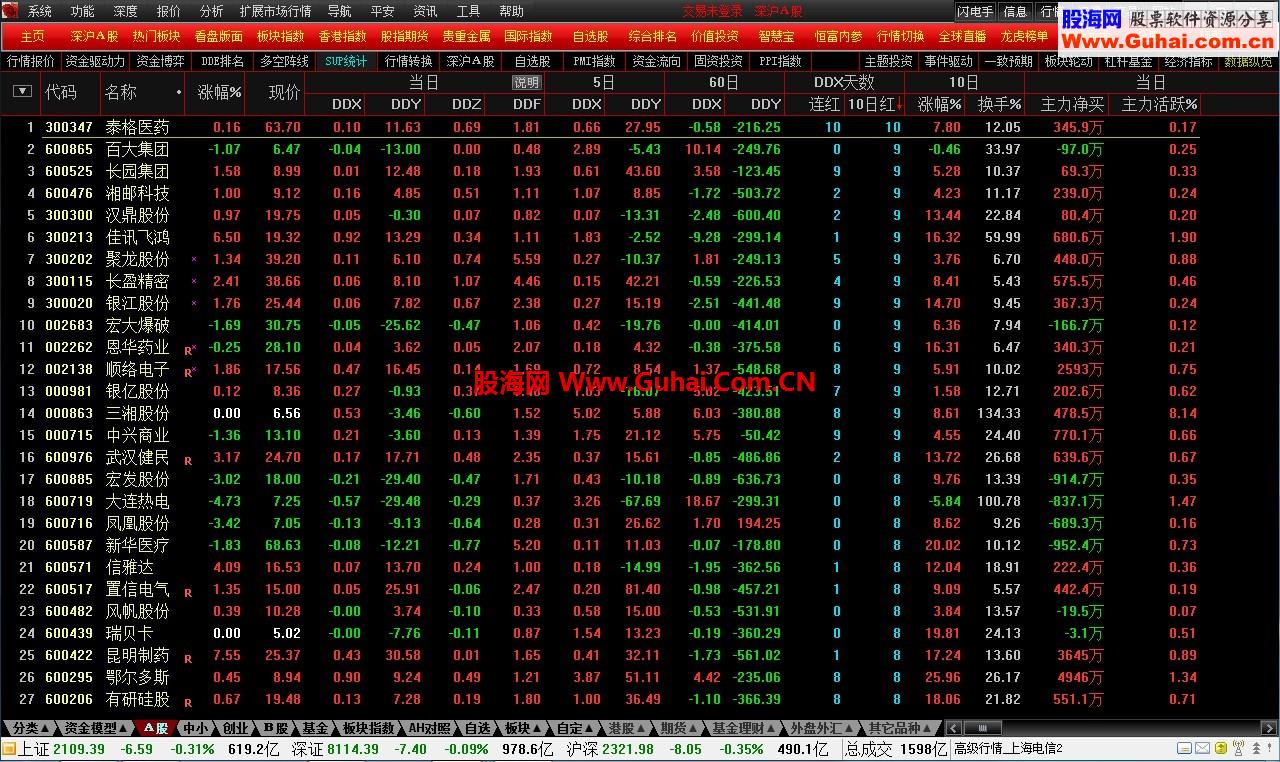This screenshot has width=1280, height=762.
Task: Select the 中小 bottom tab
Action: 196,728
